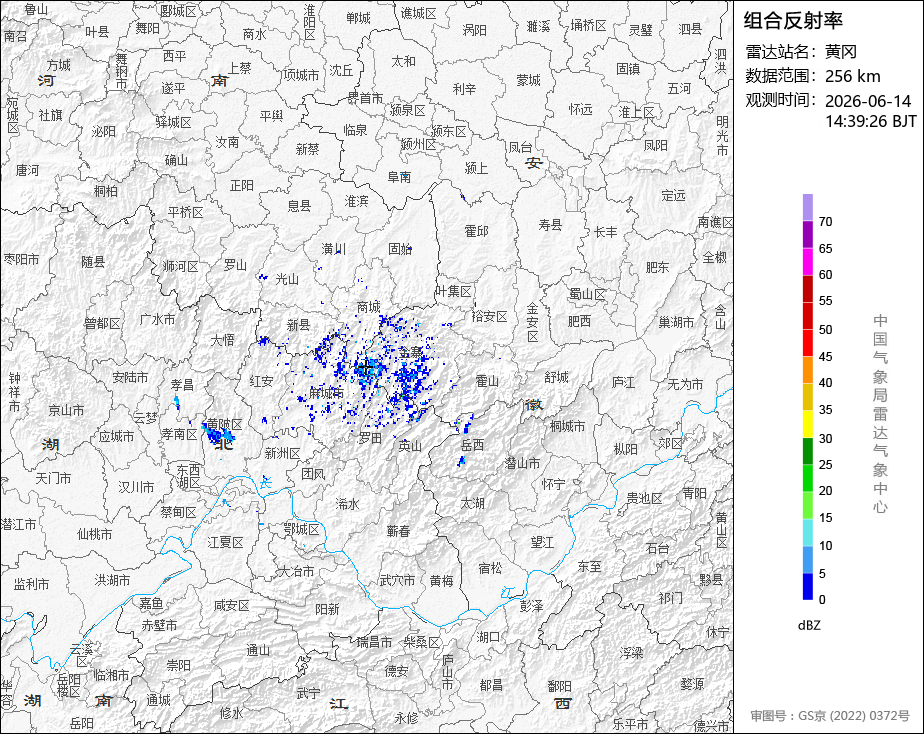Select the 黄陂区 district label
The image size is (924, 734).
click(225, 424)
